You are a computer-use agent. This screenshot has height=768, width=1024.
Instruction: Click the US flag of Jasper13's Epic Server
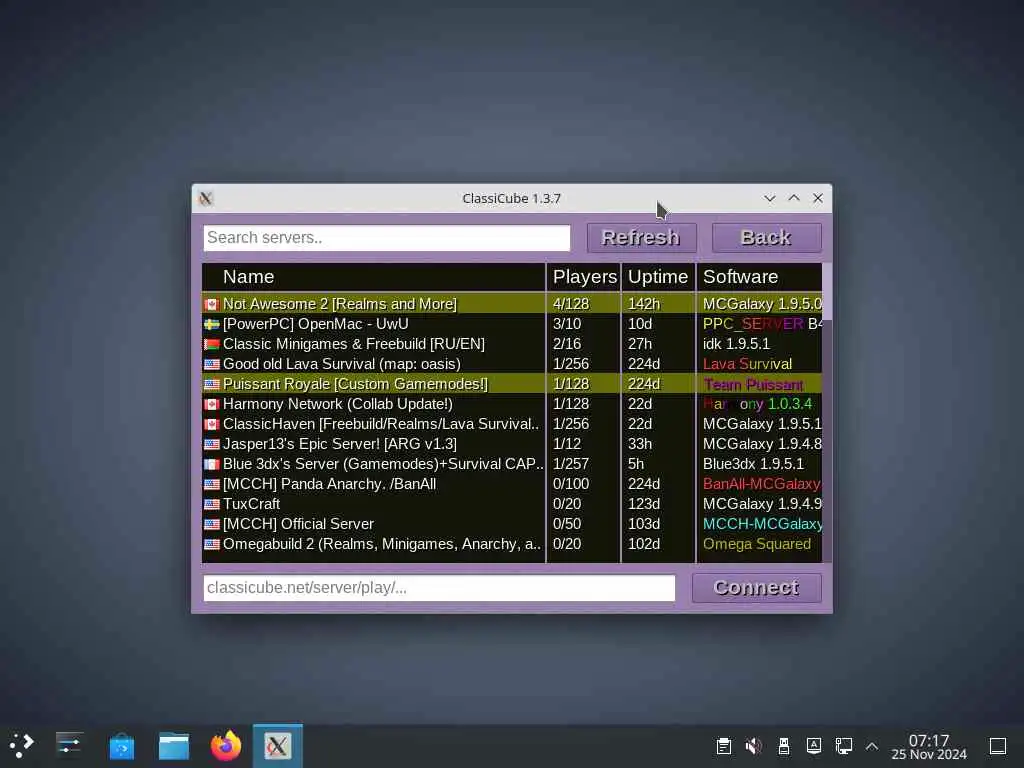coord(212,445)
